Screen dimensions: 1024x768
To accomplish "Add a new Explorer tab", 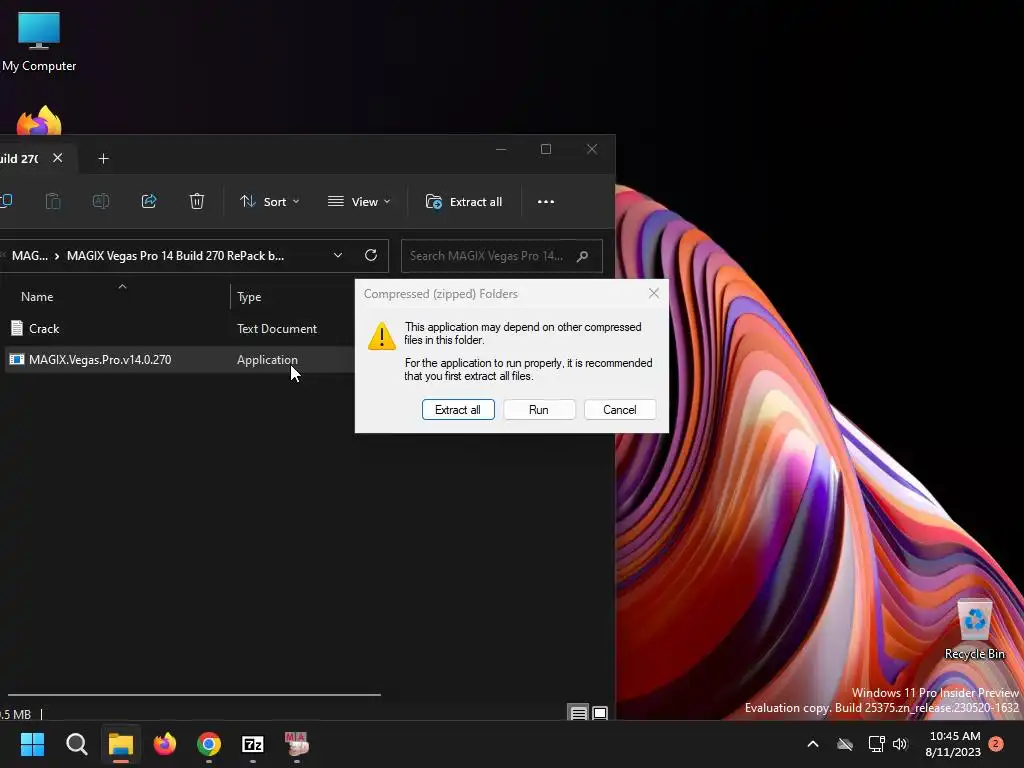I will 103,159.
